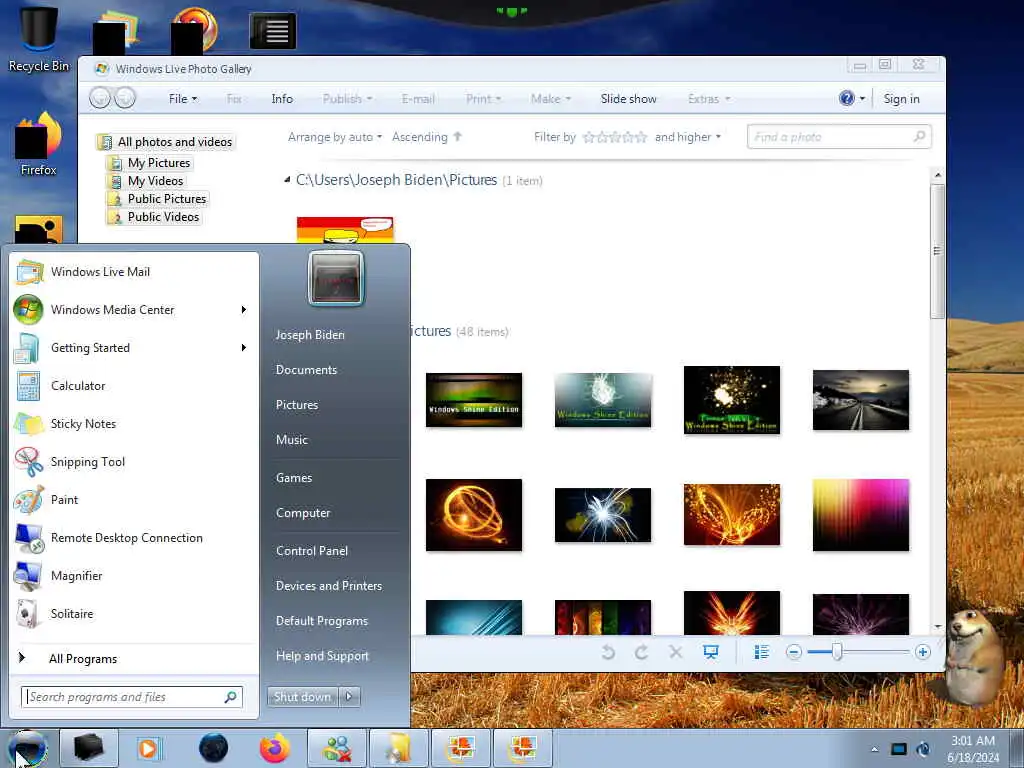Select All photos and videos
The width and height of the screenshot is (1024, 768).
click(166, 142)
